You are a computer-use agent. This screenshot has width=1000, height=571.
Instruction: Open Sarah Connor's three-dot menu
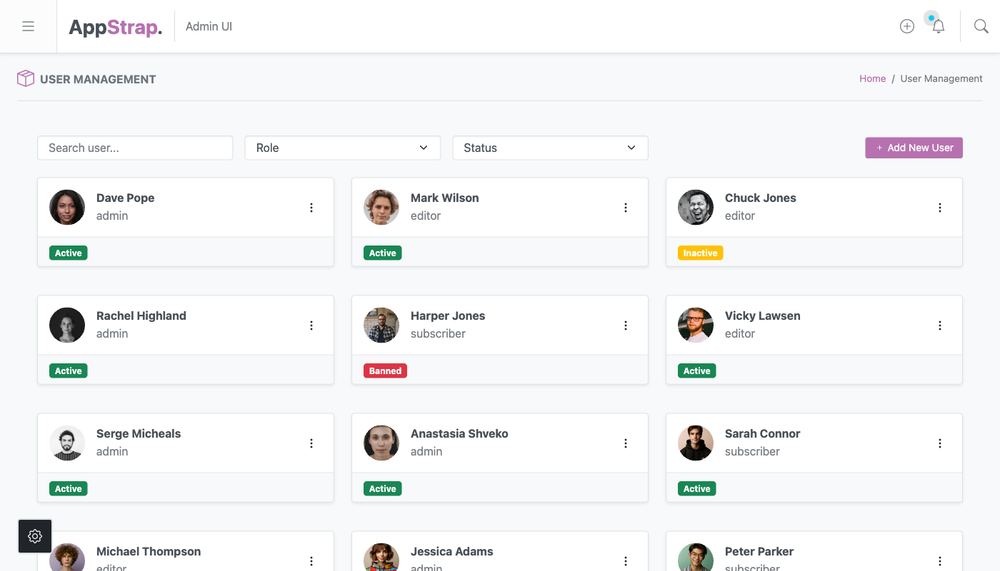coord(940,443)
